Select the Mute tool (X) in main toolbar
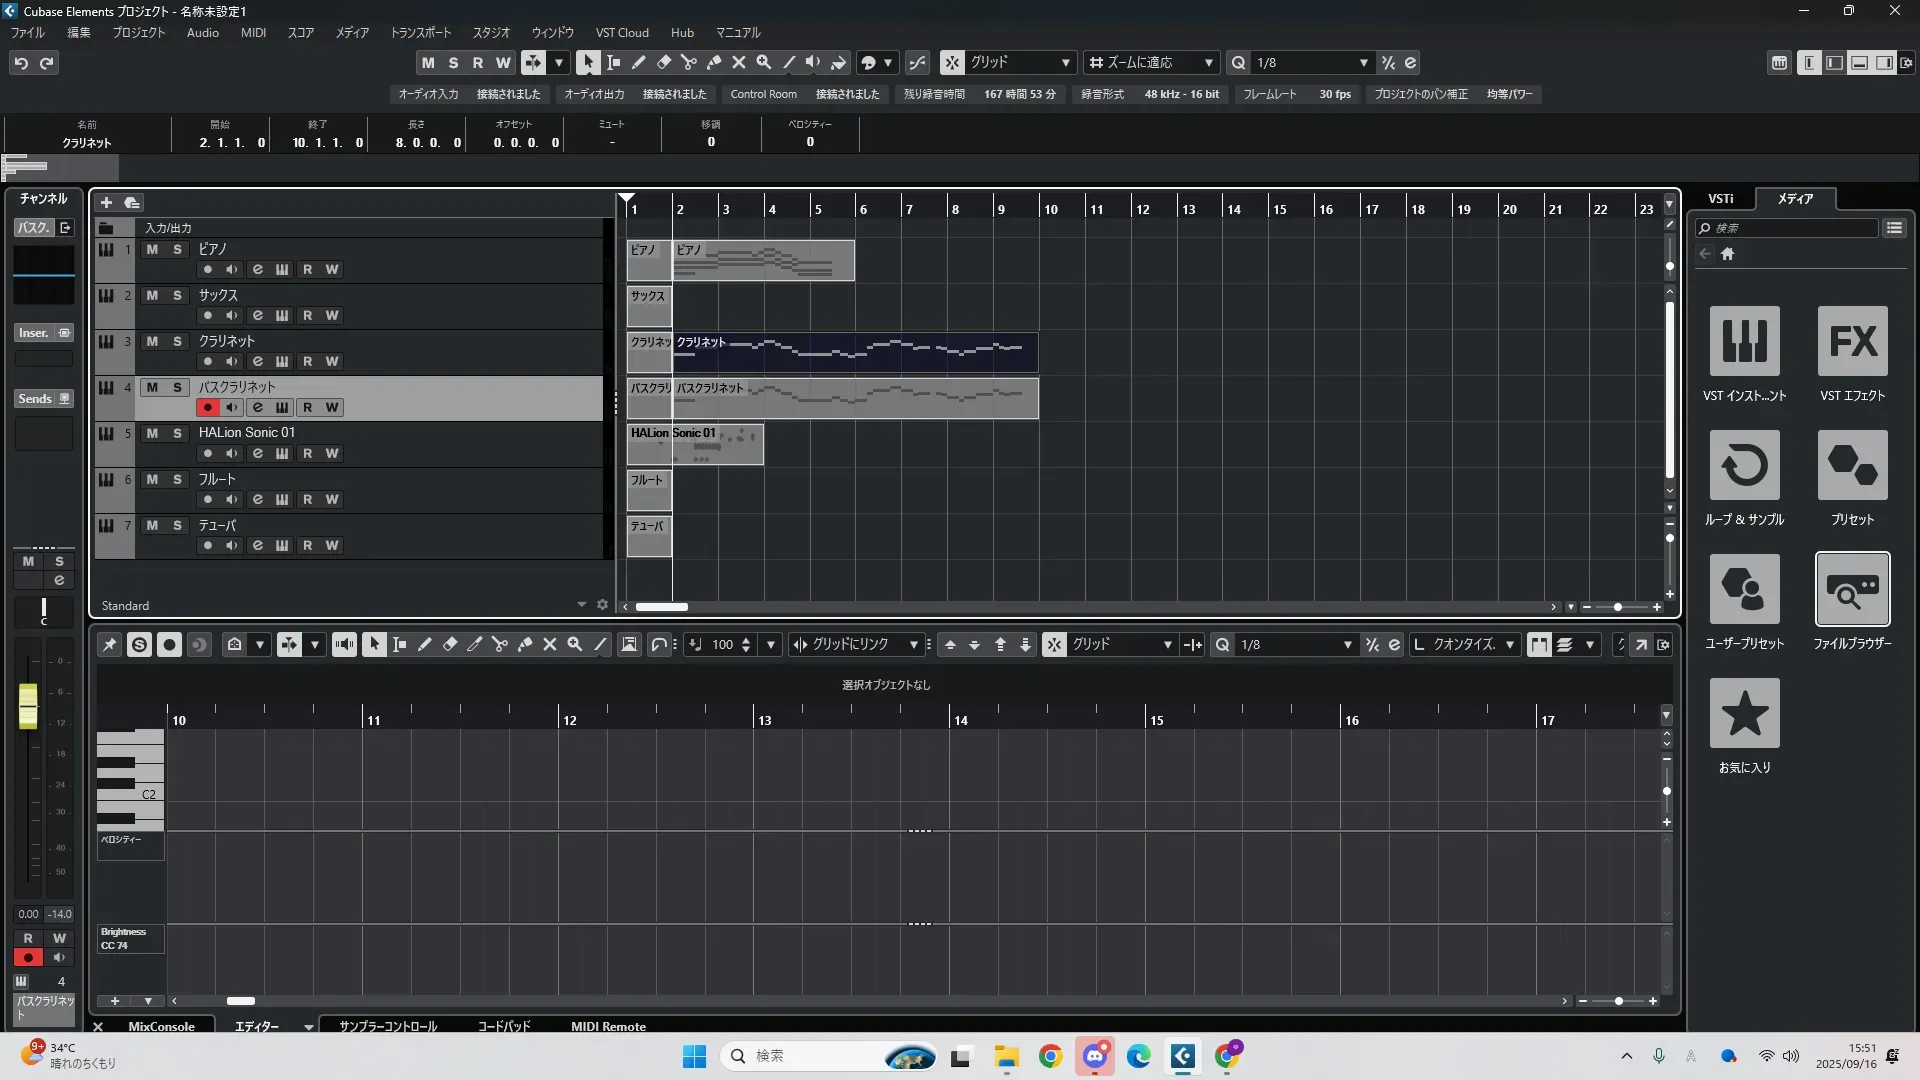Screen dimensions: 1920x1080 click(738, 62)
